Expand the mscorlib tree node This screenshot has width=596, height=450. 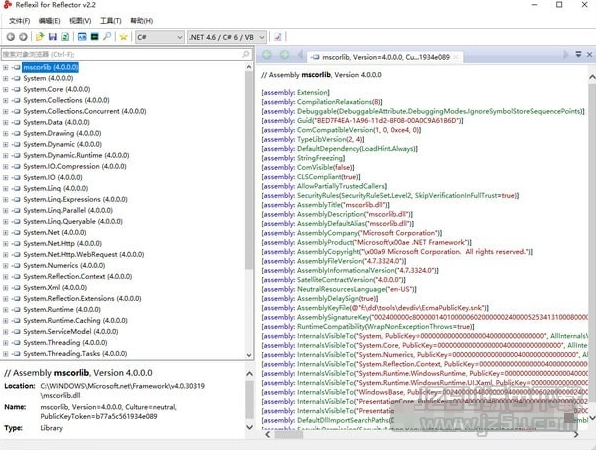(x=5, y=67)
